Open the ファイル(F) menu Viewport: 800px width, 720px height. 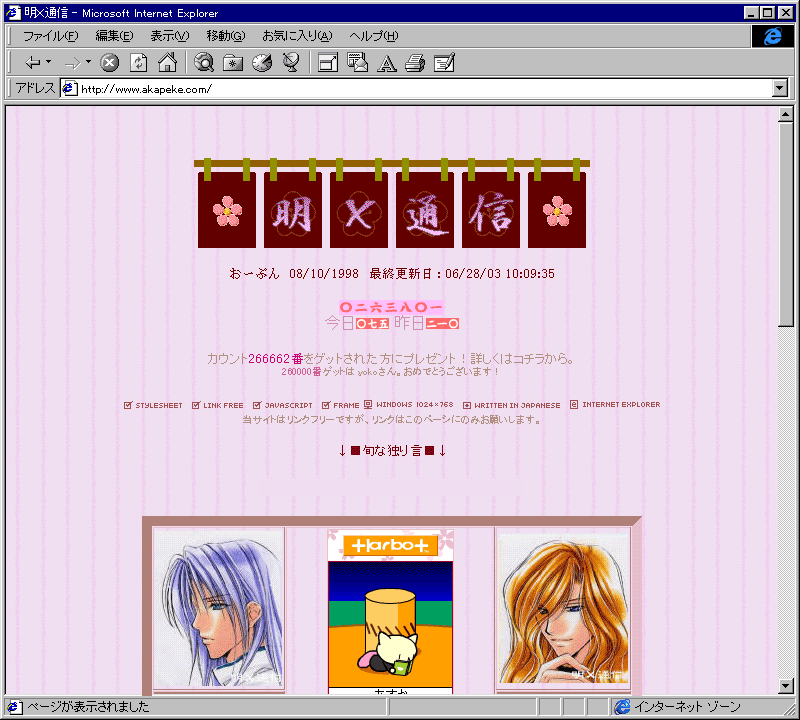pos(51,36)
